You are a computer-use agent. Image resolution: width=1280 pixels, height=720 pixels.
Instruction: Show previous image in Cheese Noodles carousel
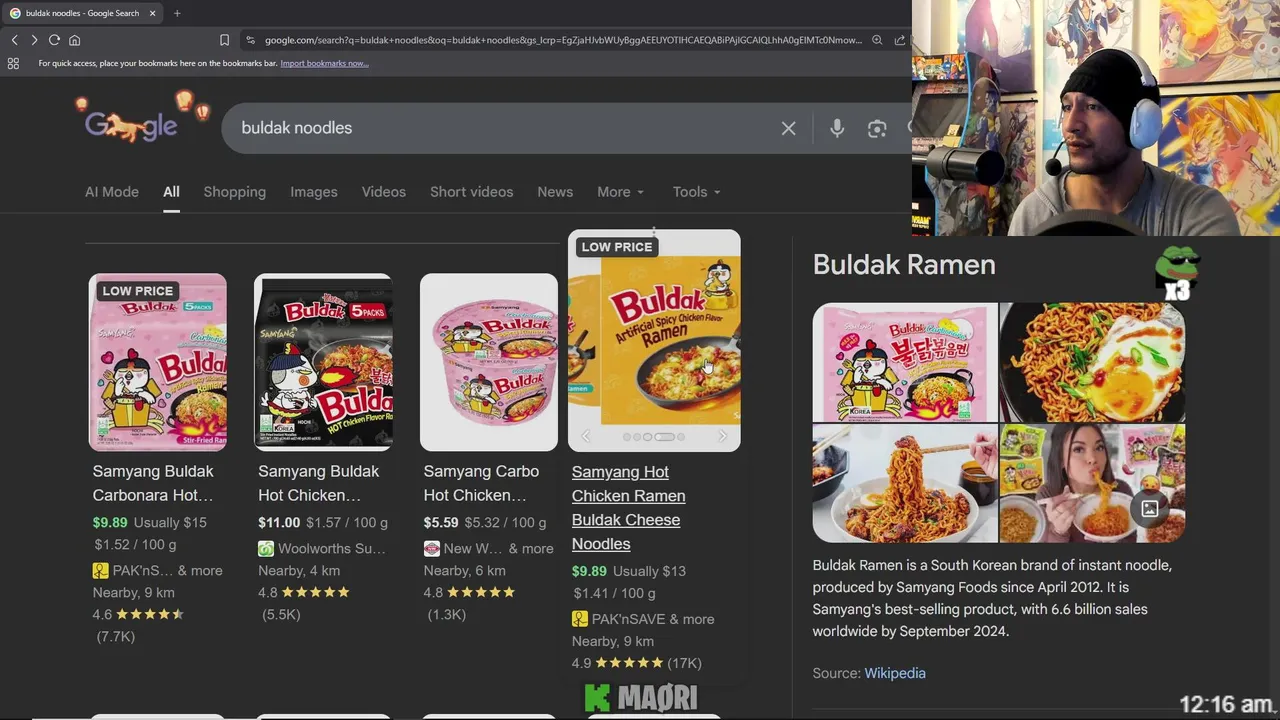[586, 437]
